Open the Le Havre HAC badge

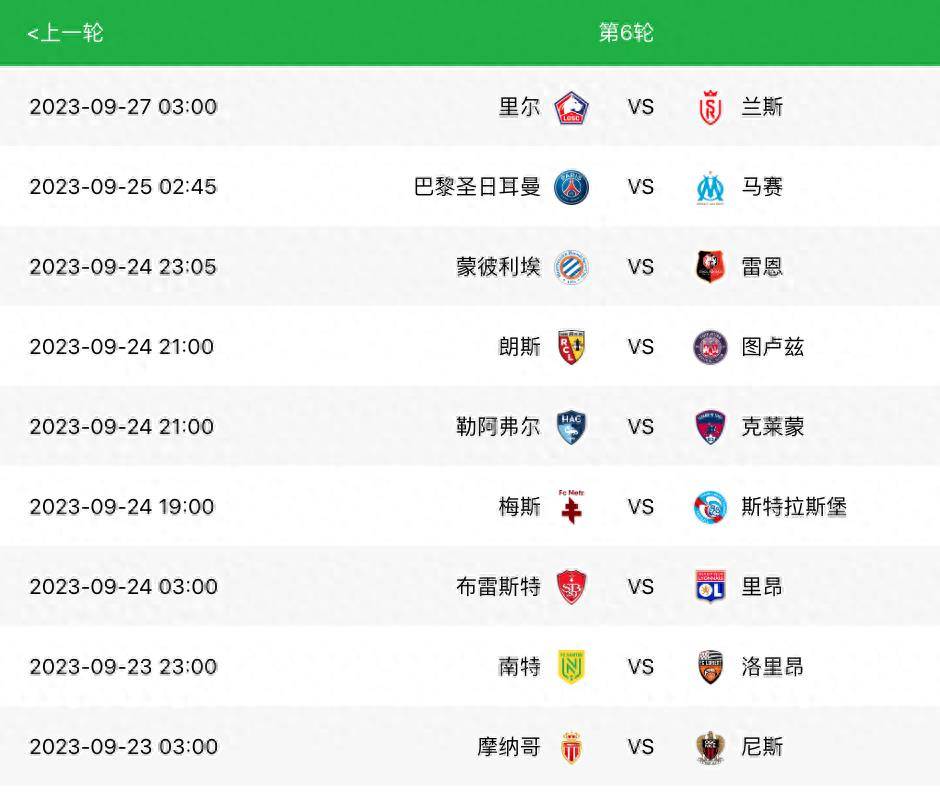click(x=572, y=427)
